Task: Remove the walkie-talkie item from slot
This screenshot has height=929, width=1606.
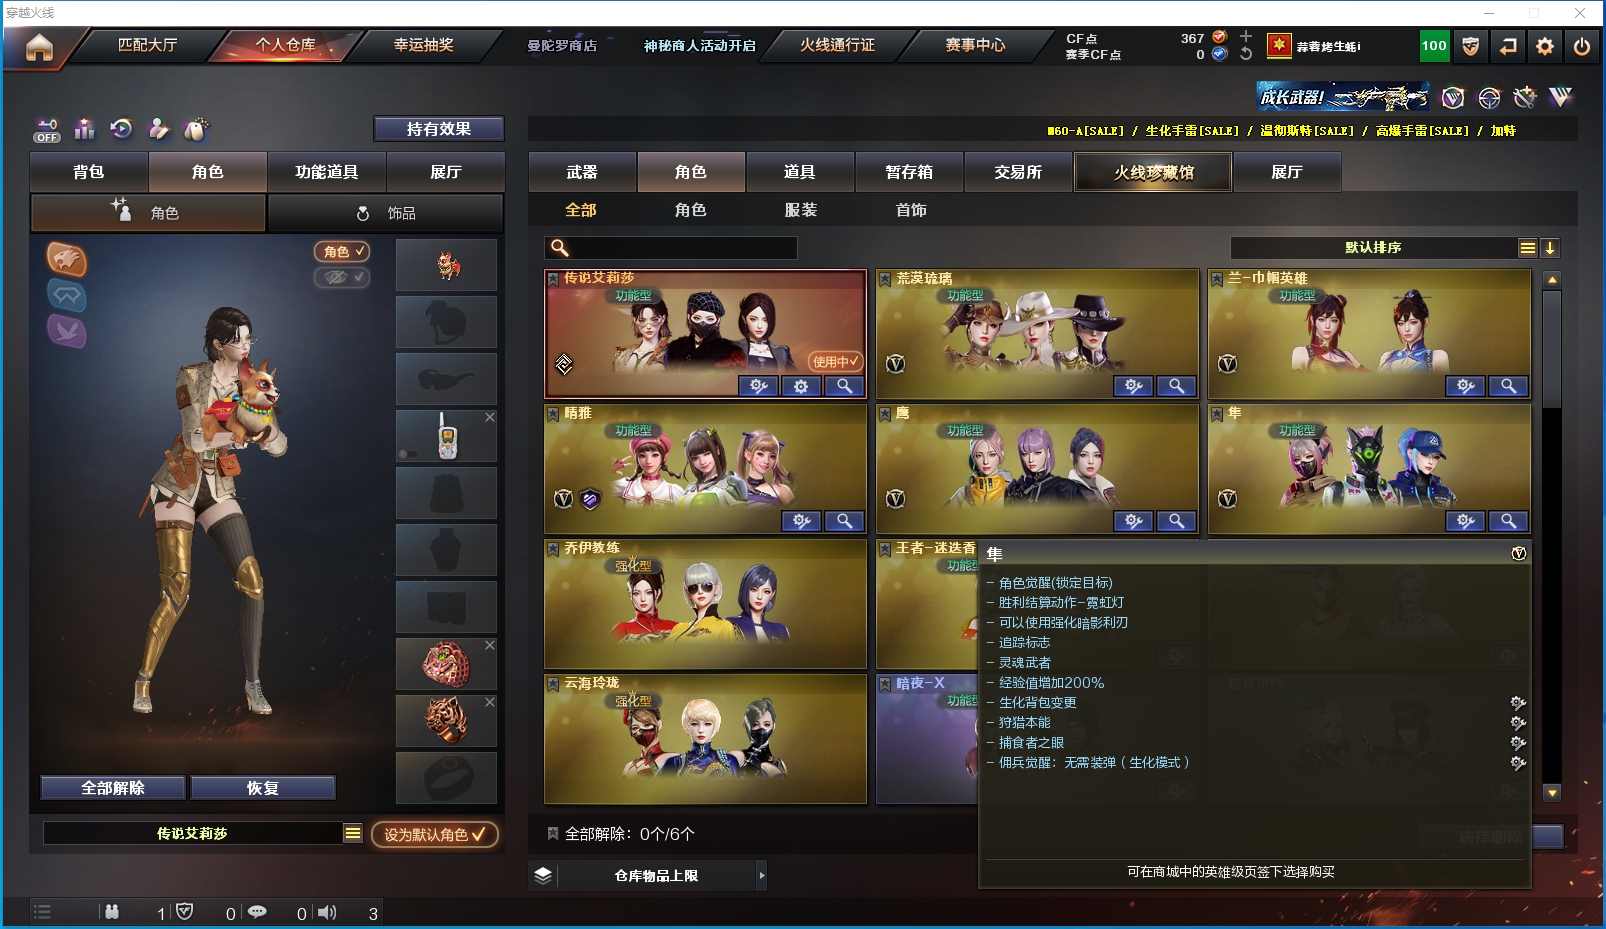Action: (490, 417)
